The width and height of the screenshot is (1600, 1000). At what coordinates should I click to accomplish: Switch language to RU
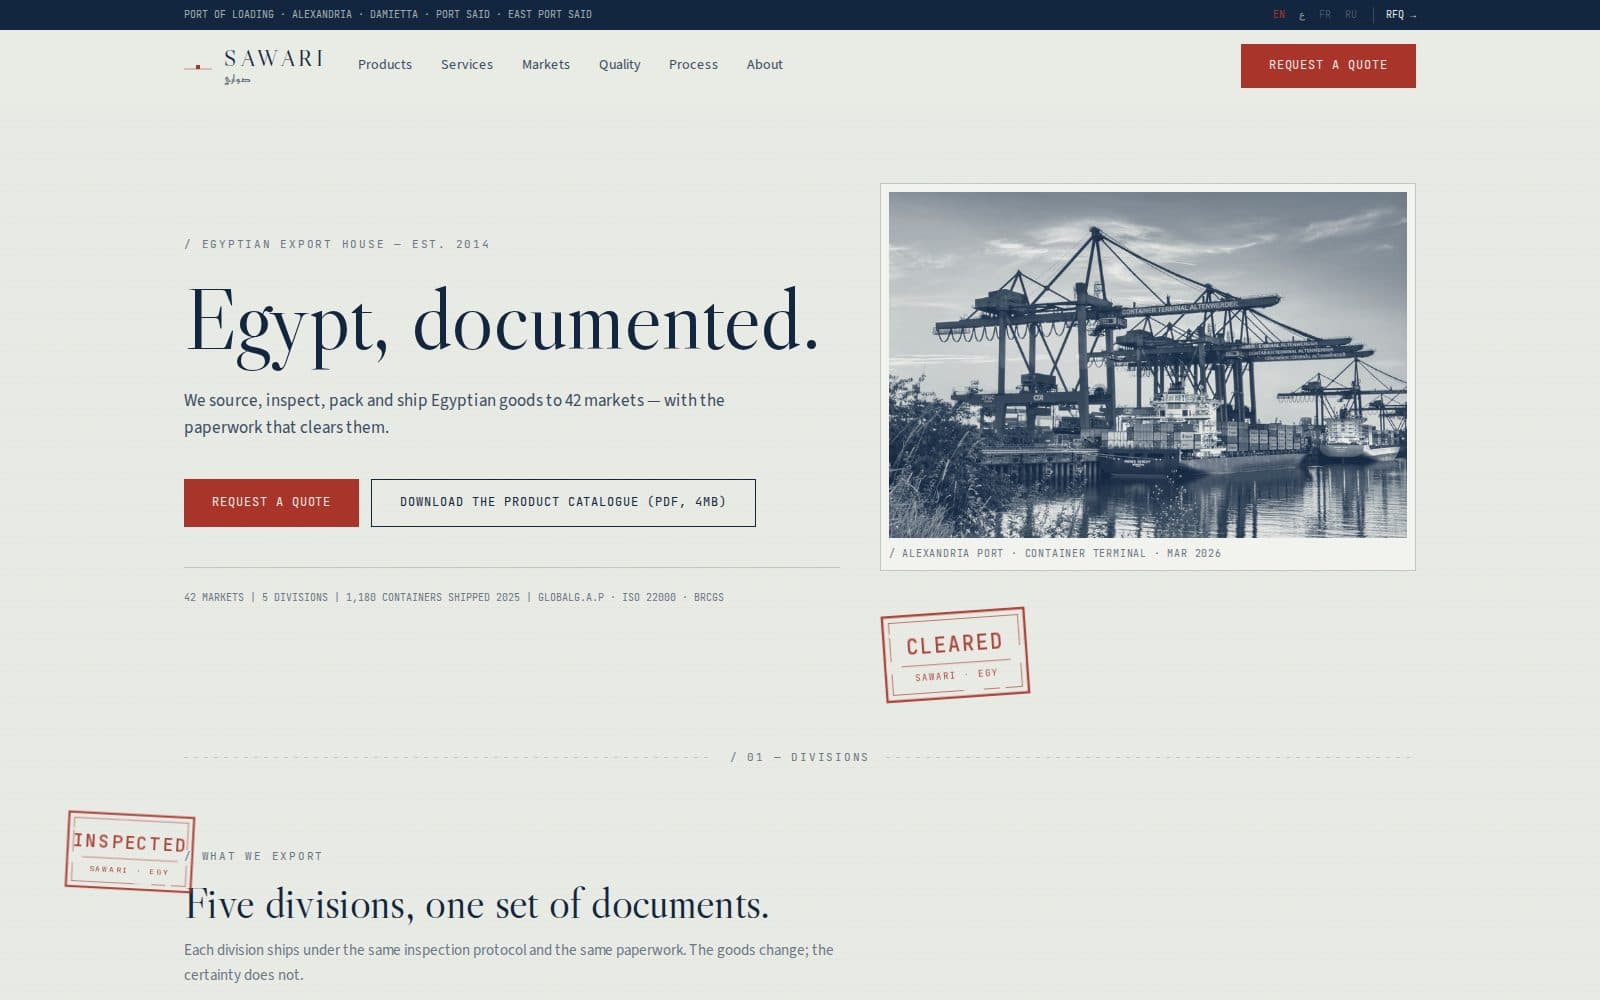click(x=1351, y=15)
